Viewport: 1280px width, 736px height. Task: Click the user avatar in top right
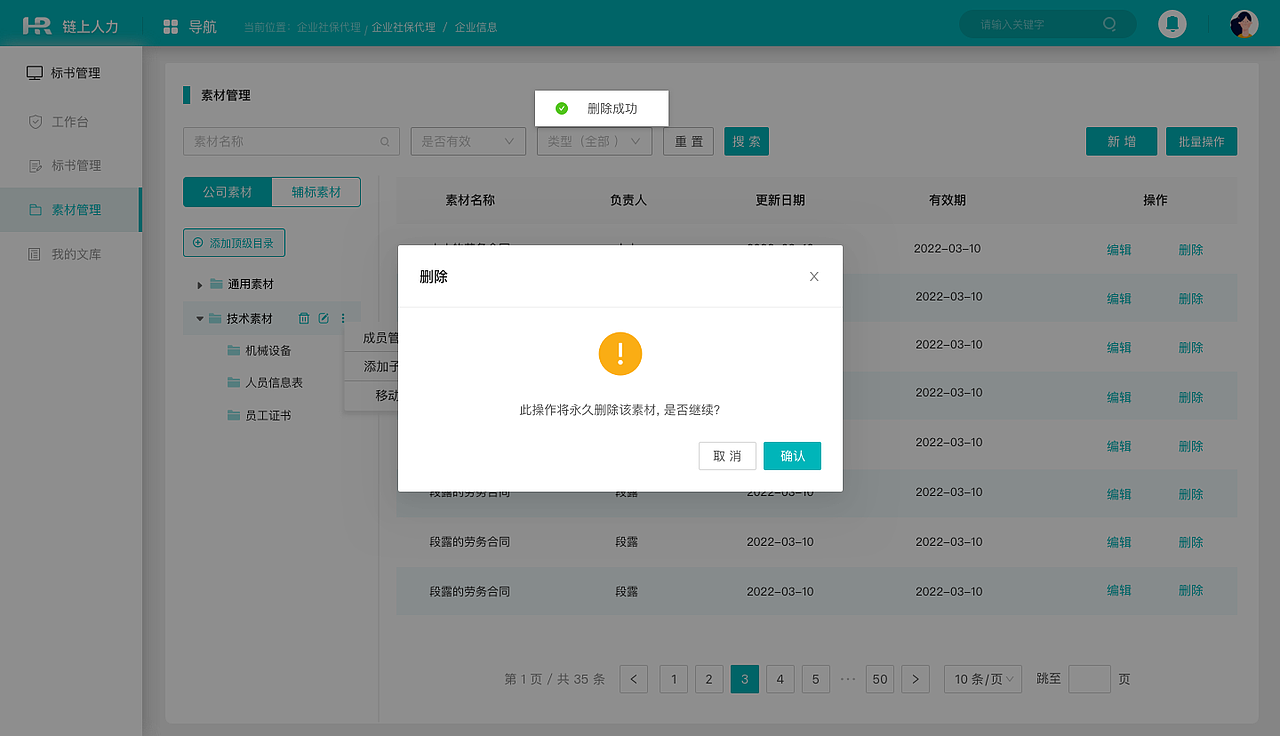[x=1242, y=23]
